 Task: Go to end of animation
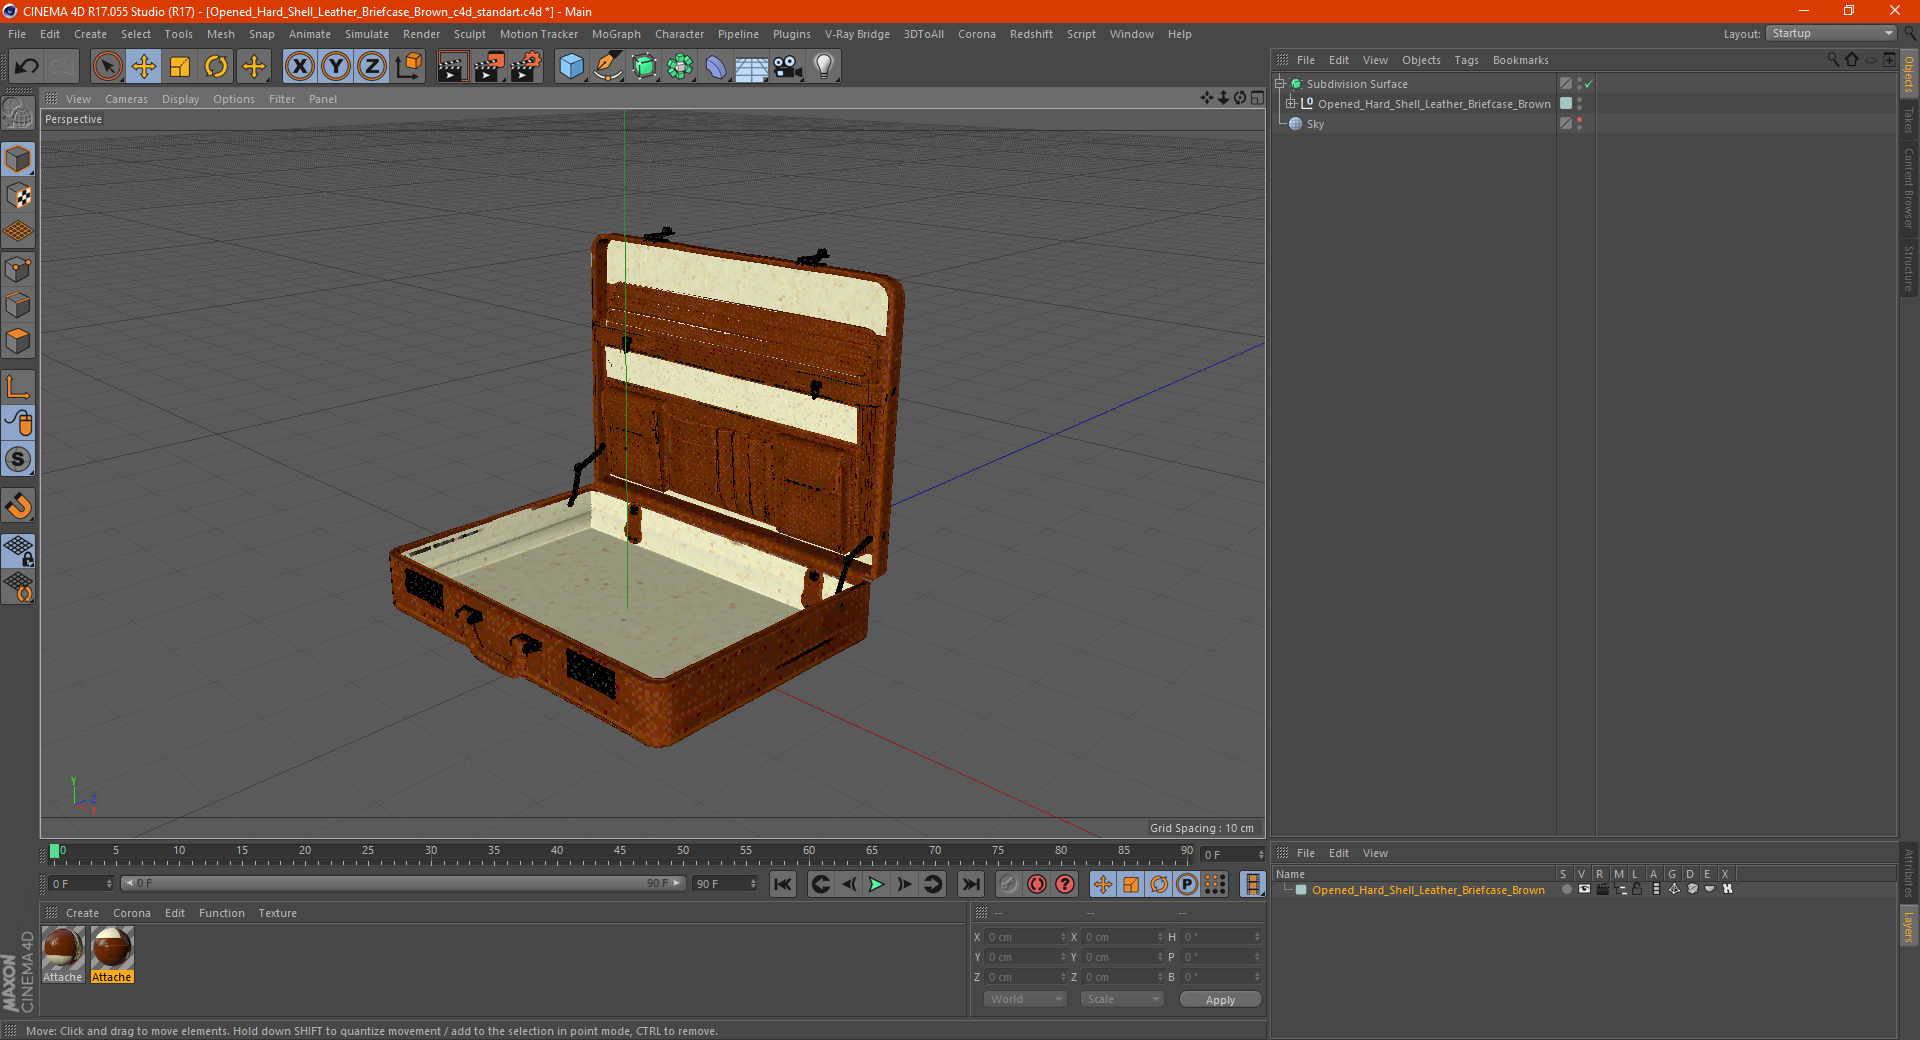(x=970, y=884)
